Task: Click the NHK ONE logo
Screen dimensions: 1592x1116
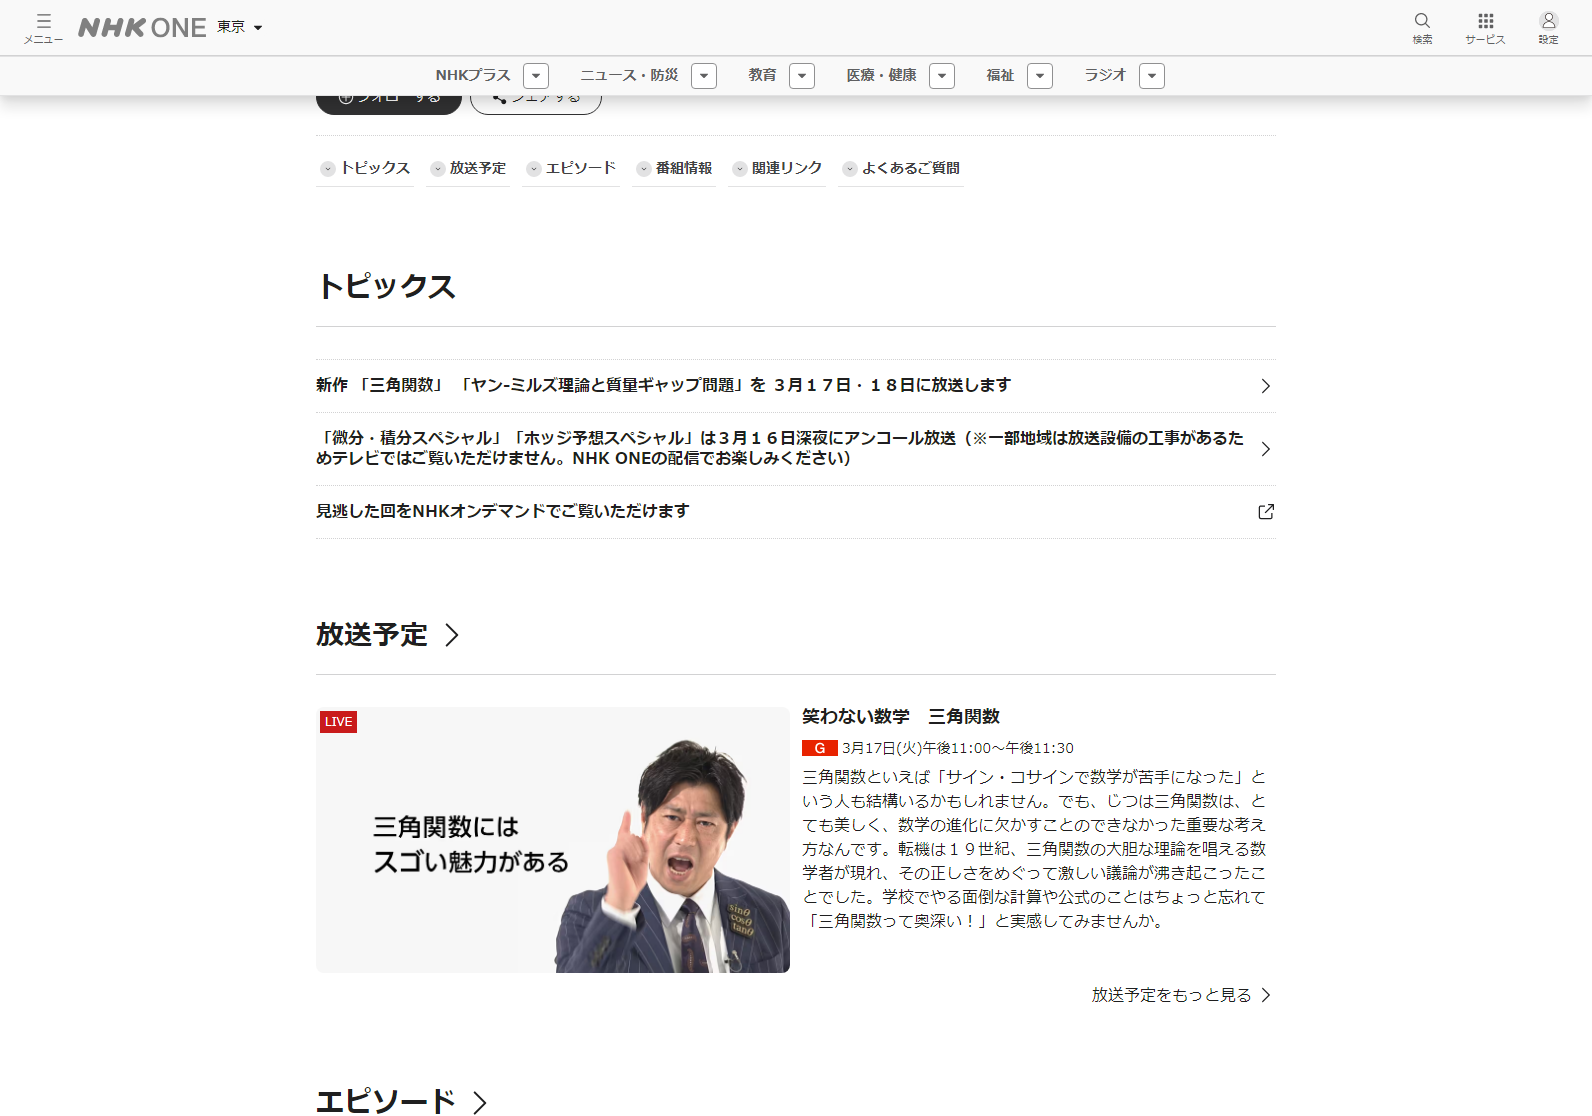Action: [142, 28]
